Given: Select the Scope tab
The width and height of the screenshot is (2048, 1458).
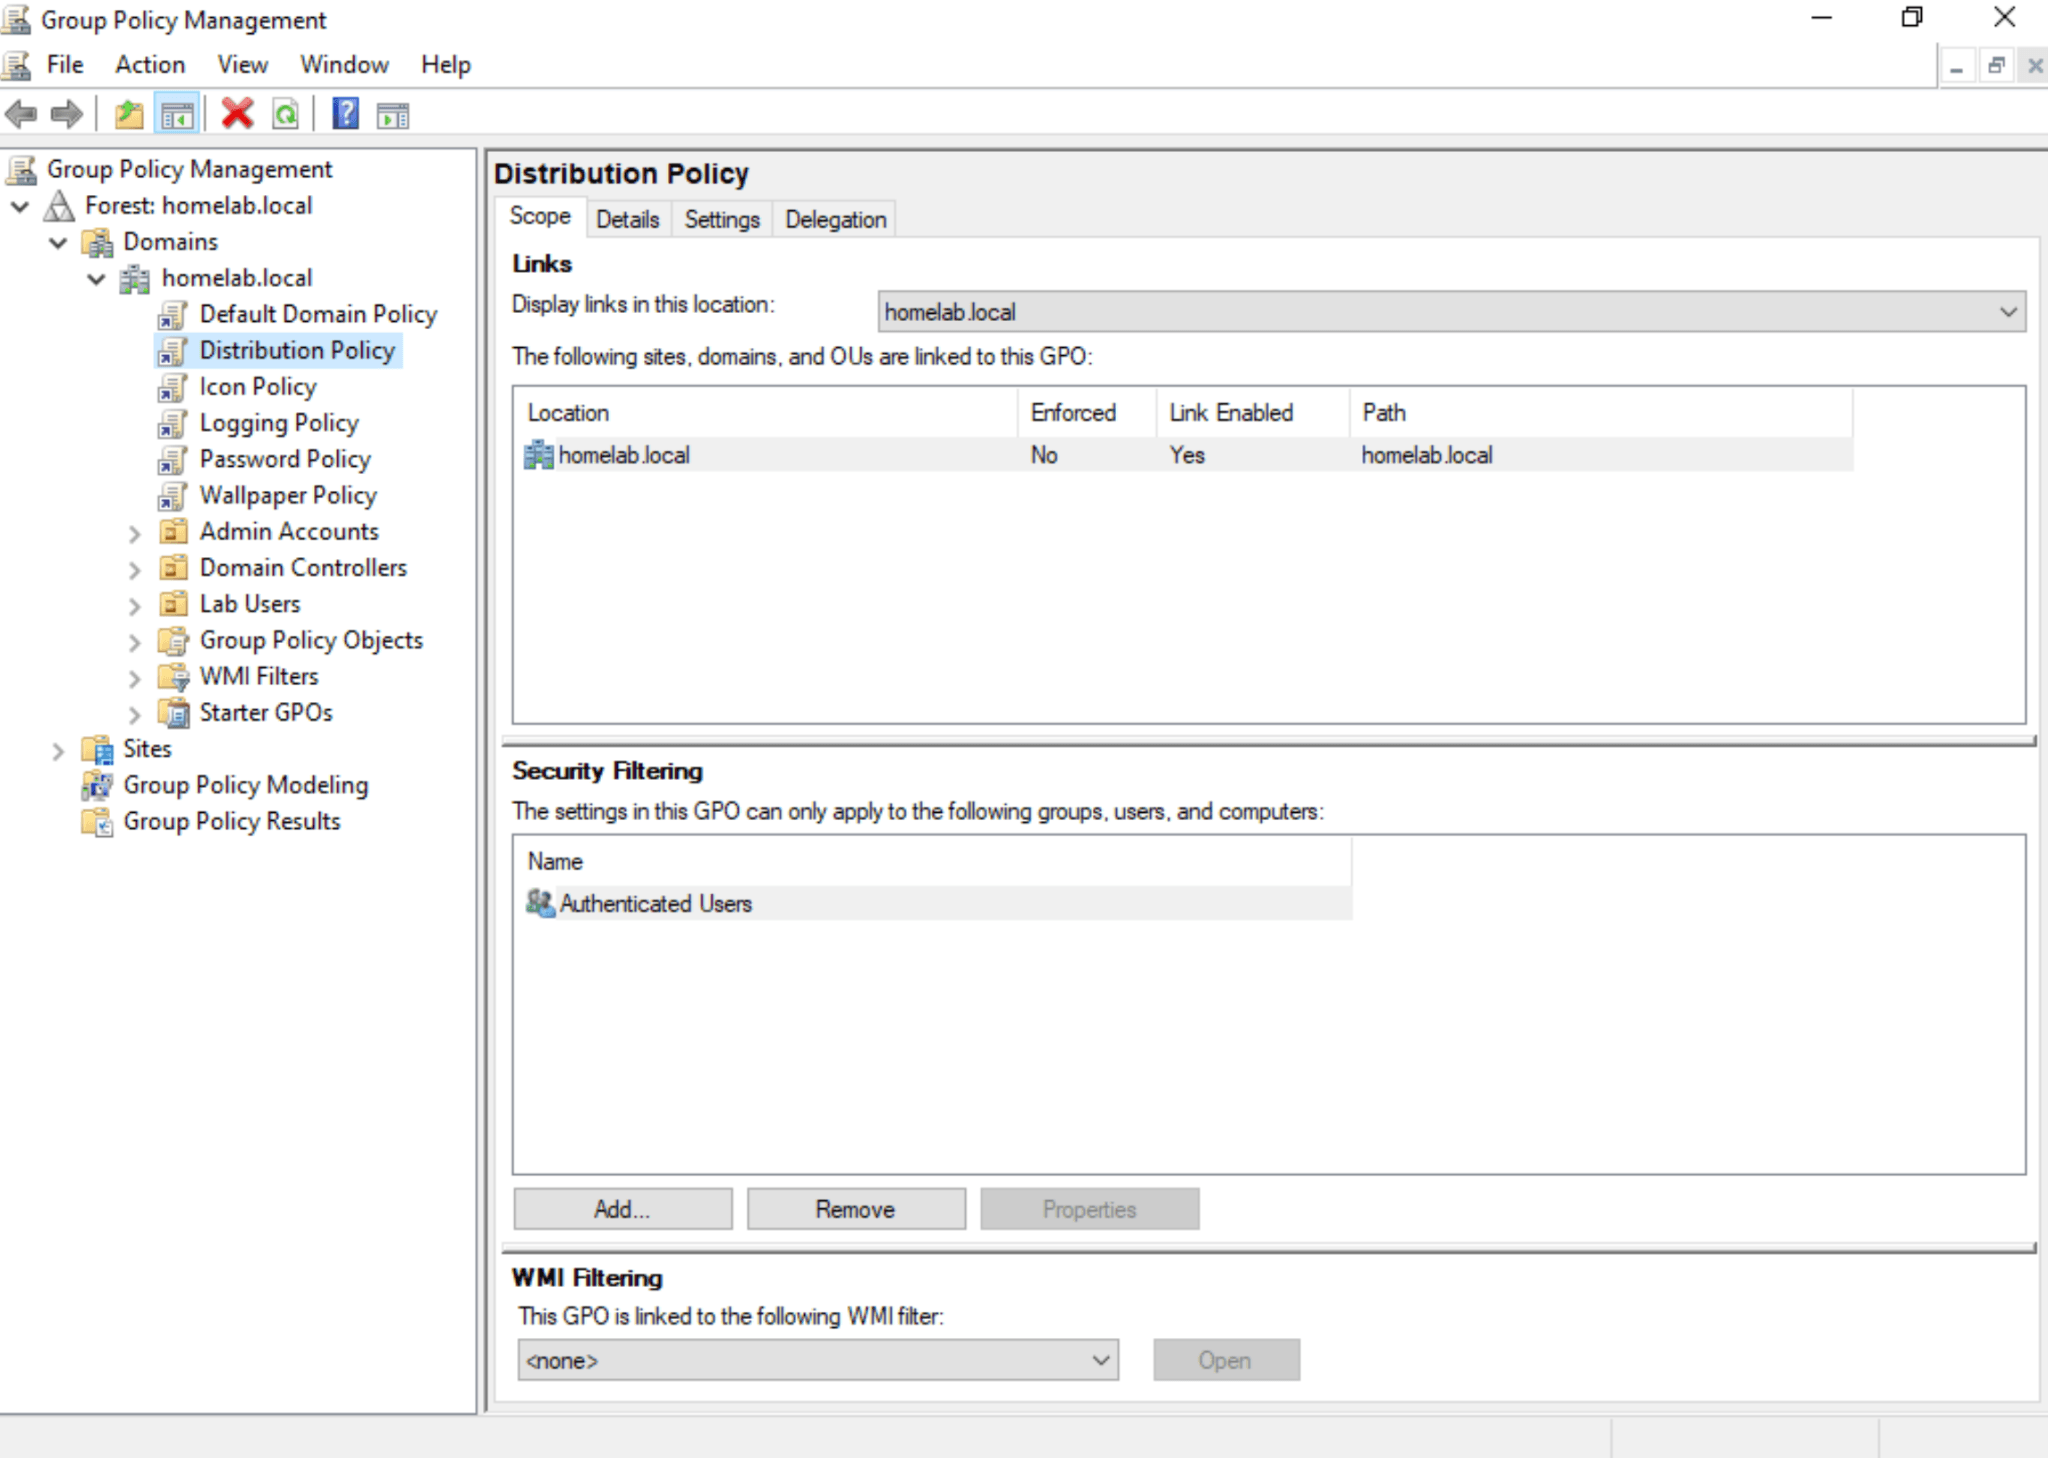Looking at the screenshot, I should pos(540,216).
